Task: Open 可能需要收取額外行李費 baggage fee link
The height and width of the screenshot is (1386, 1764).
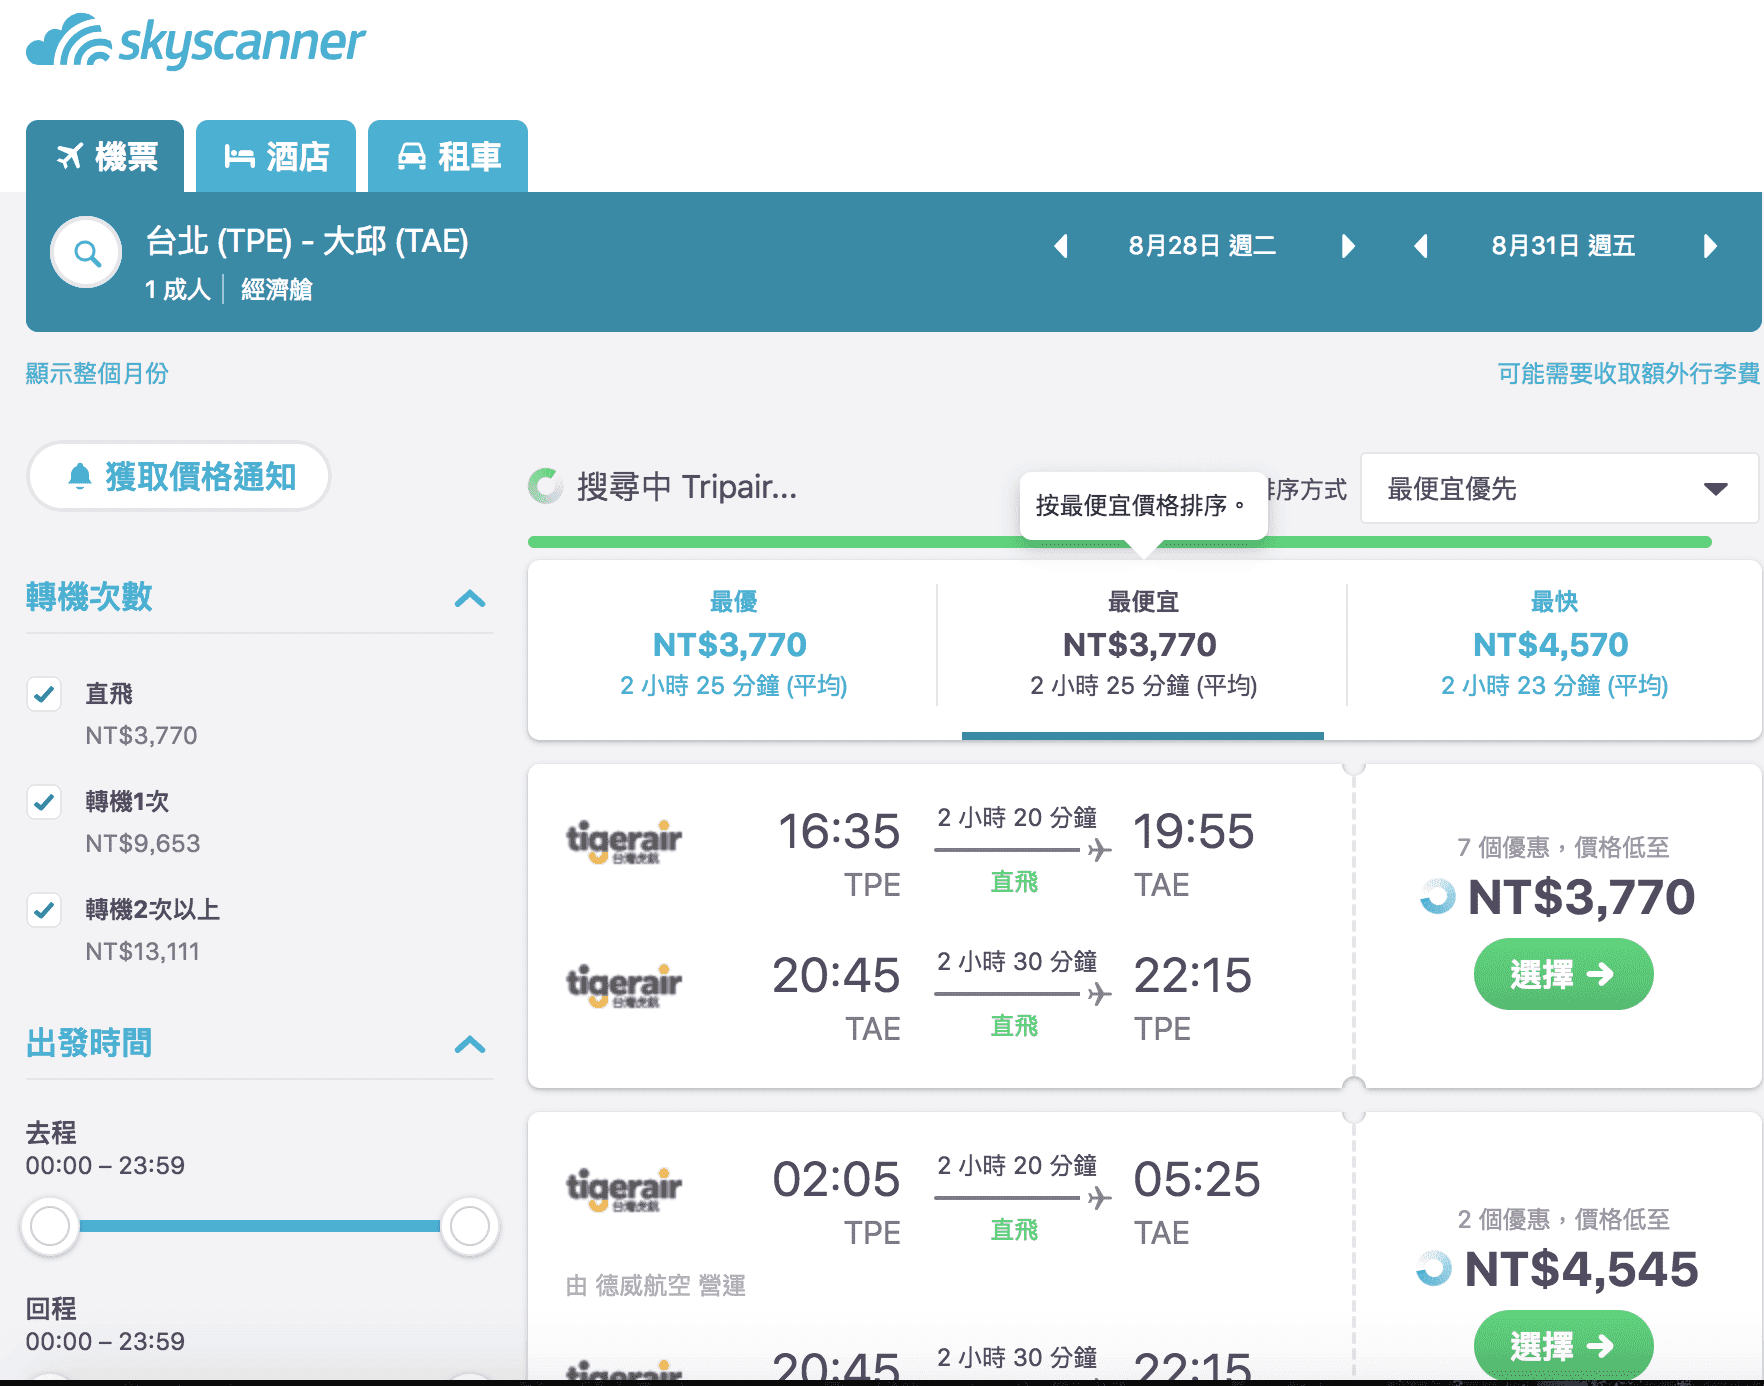Action: coord(1628,373)
